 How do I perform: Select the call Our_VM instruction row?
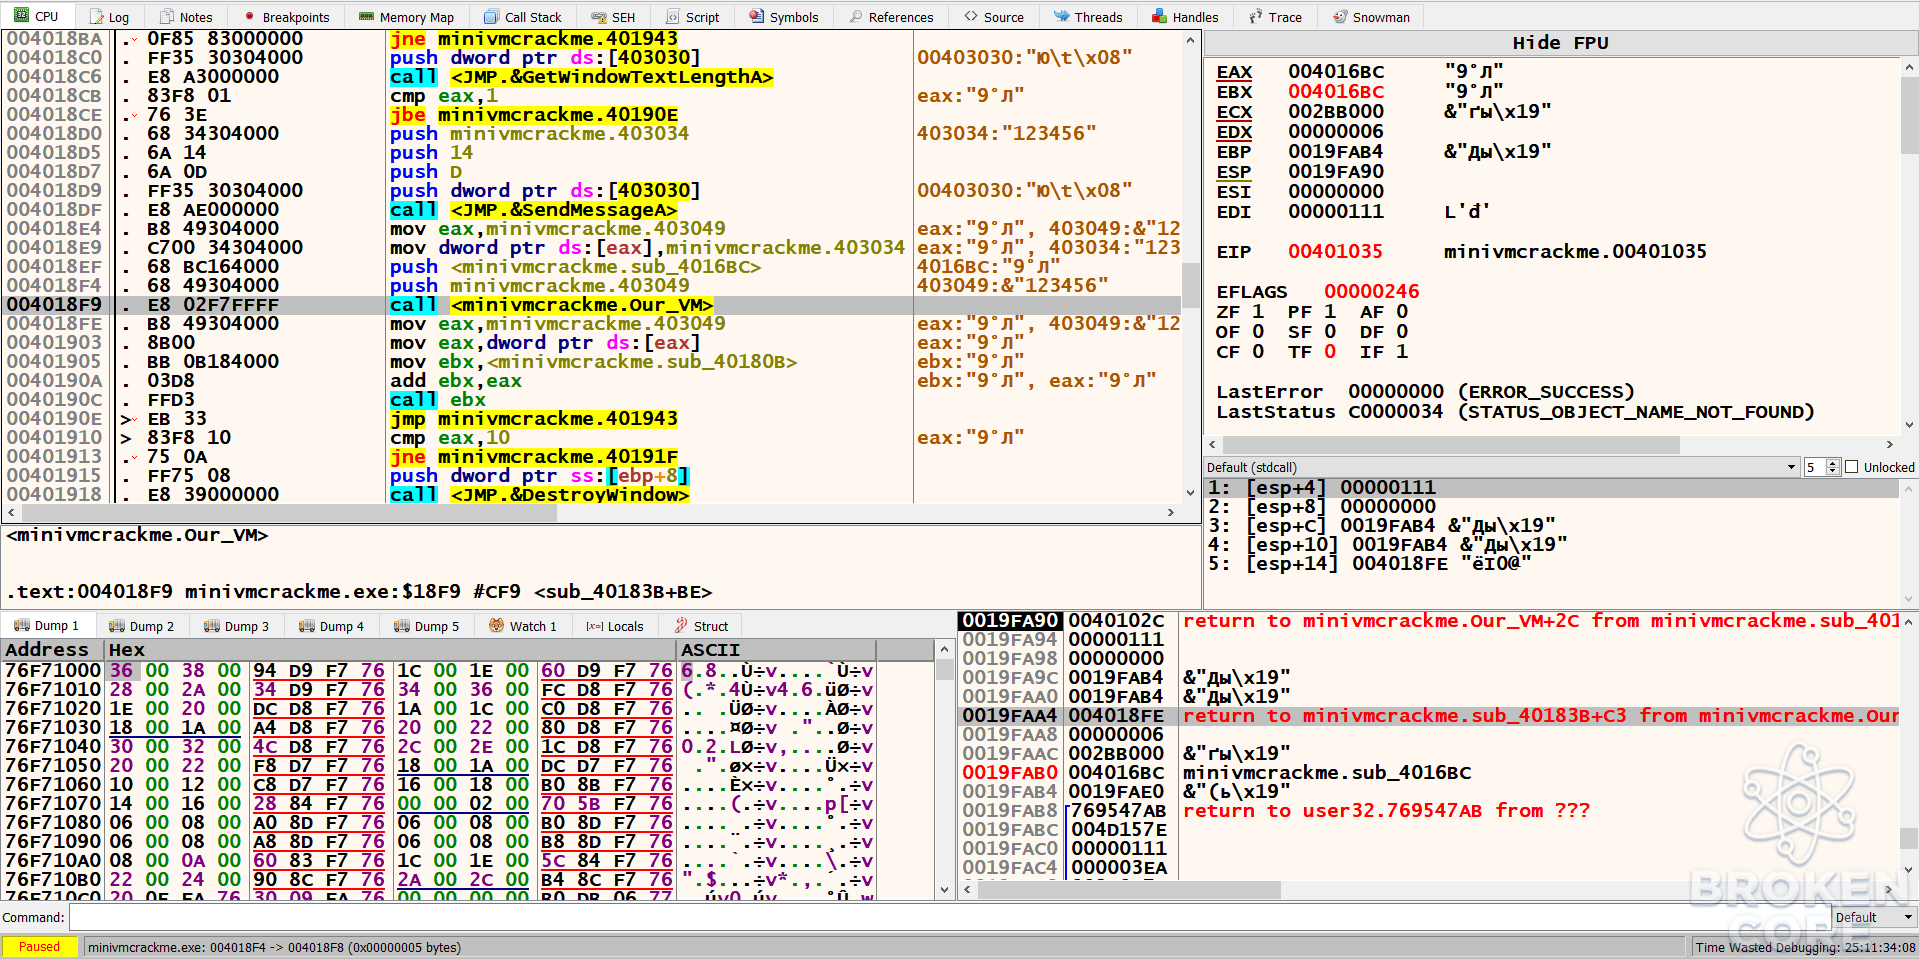pyautogui.click(x=592, y=305)
